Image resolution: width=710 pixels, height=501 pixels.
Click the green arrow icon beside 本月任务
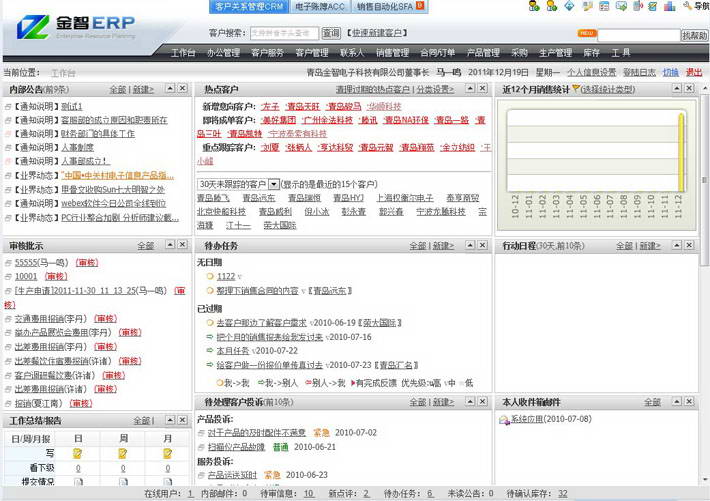click(210, 350)
